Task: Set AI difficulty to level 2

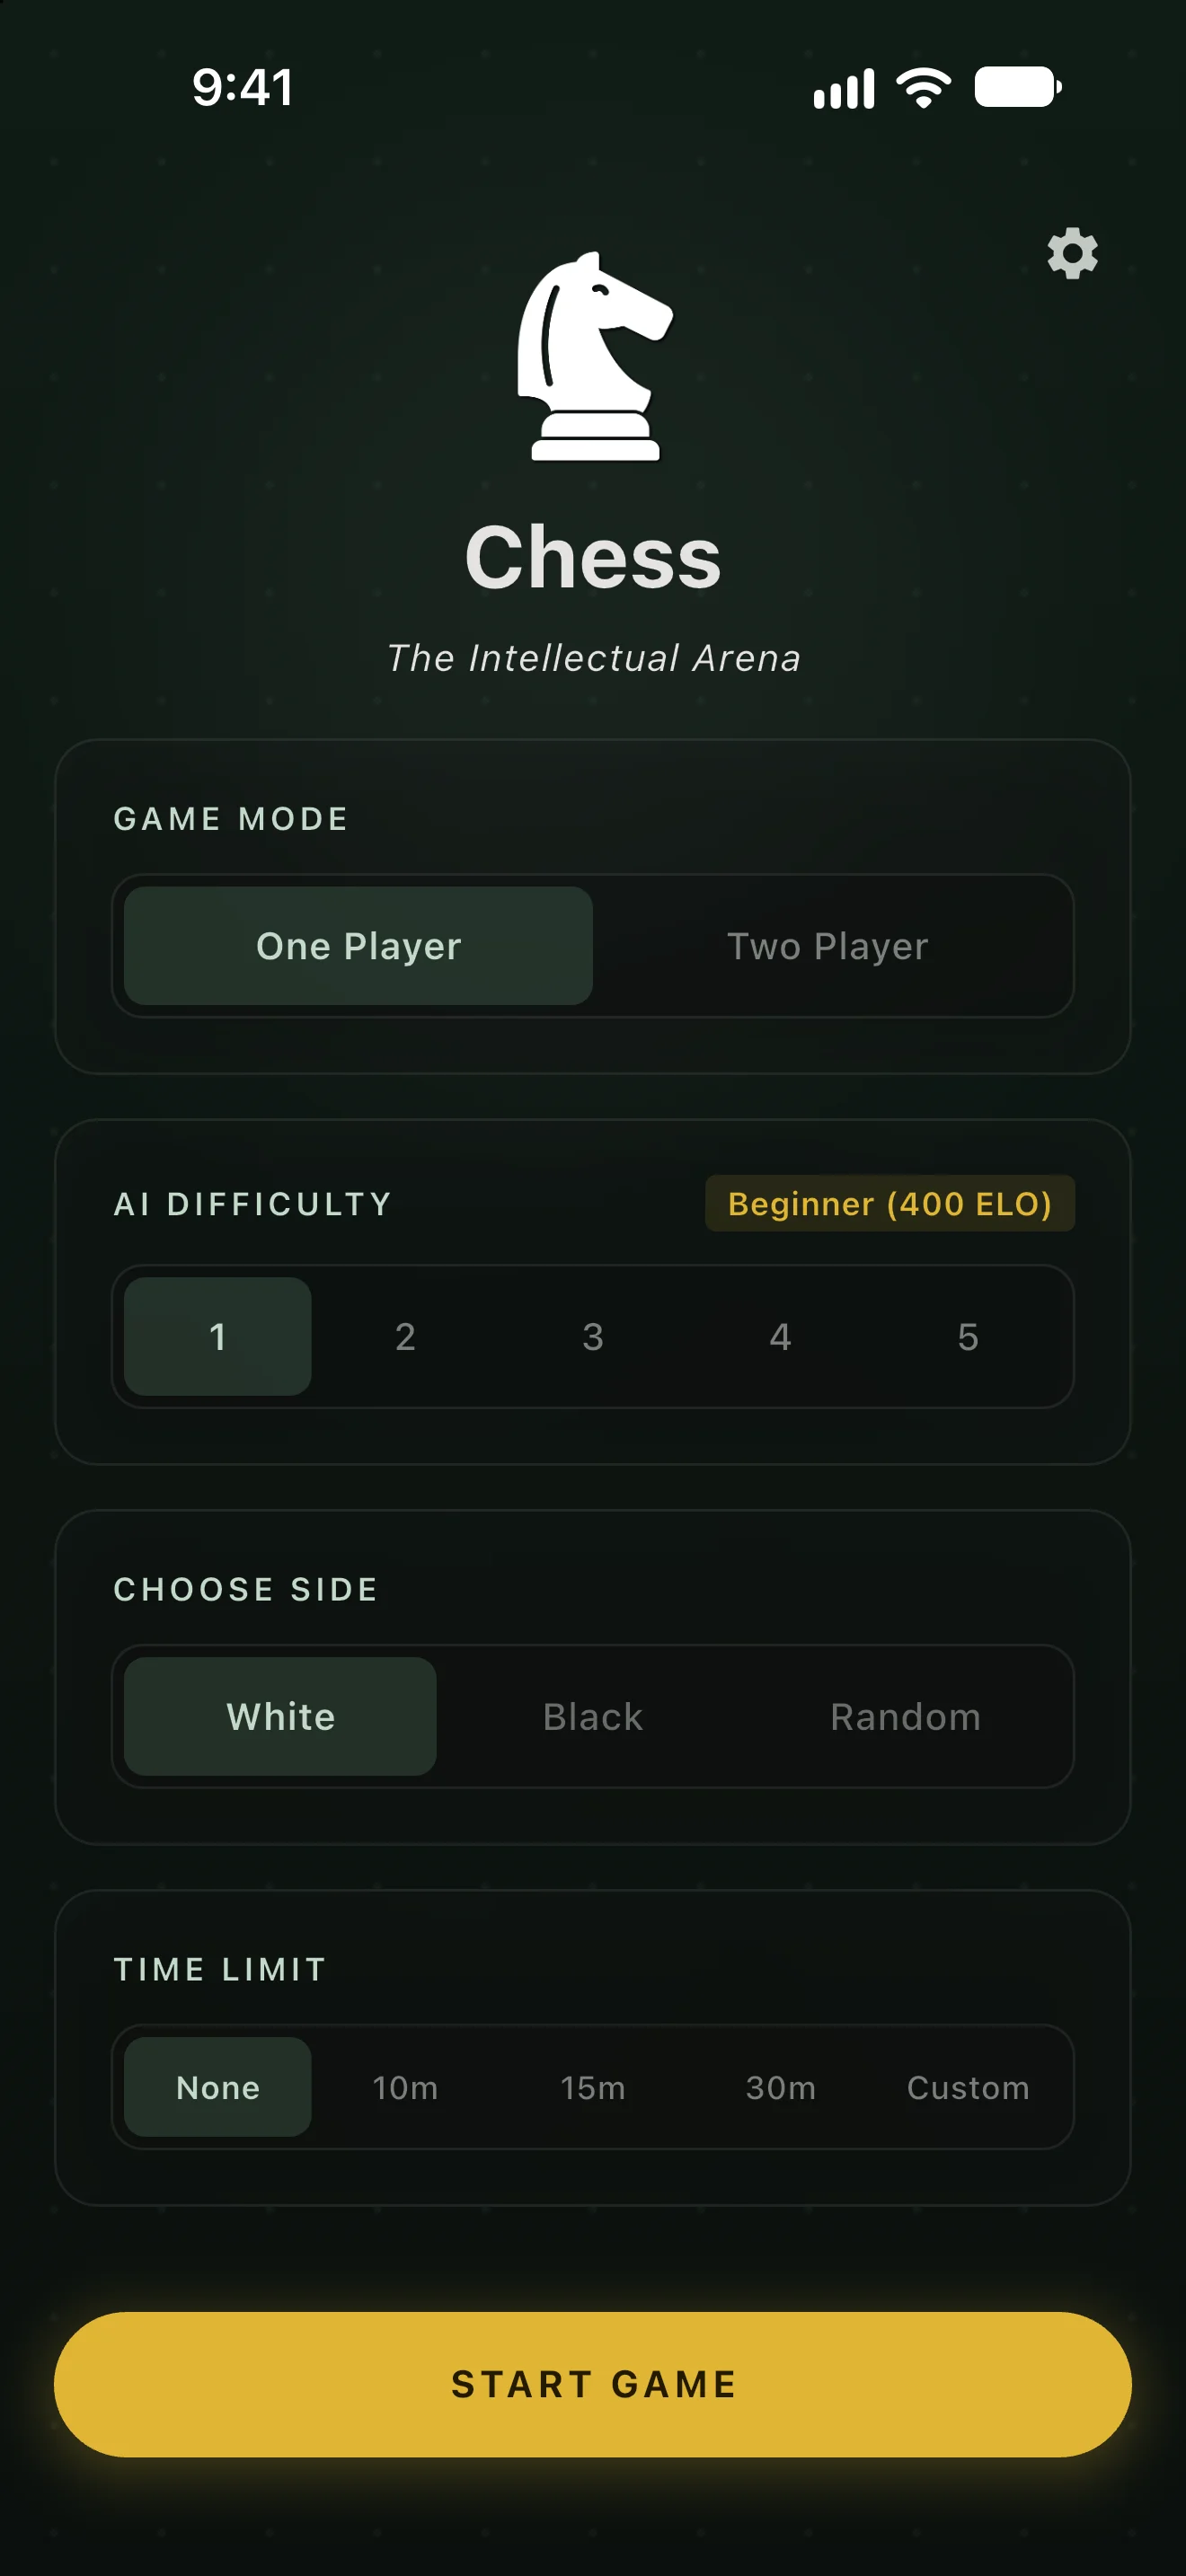Action: [x=405, y=1336]
